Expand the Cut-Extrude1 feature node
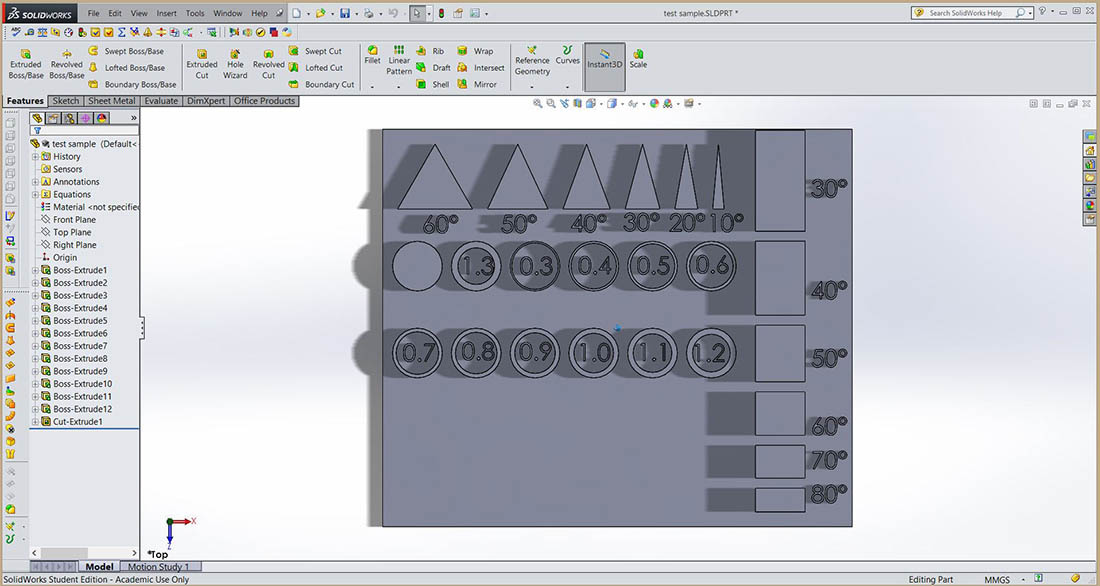This screenshot has height=586, width=1100. click(35, 422)
